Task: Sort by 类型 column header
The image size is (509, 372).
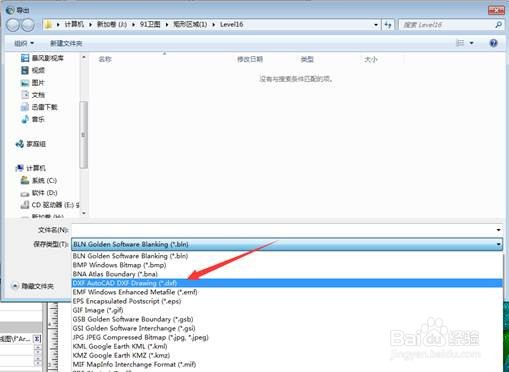Action: click(307, 59)
